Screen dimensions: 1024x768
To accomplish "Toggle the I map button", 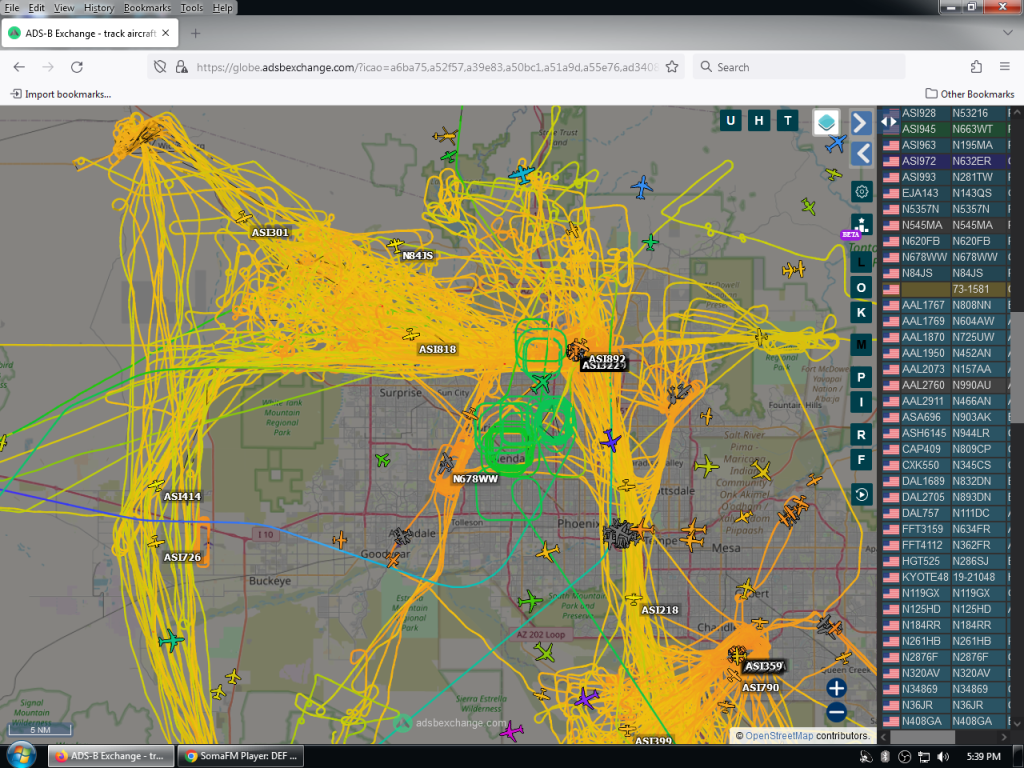I will 861,402.
